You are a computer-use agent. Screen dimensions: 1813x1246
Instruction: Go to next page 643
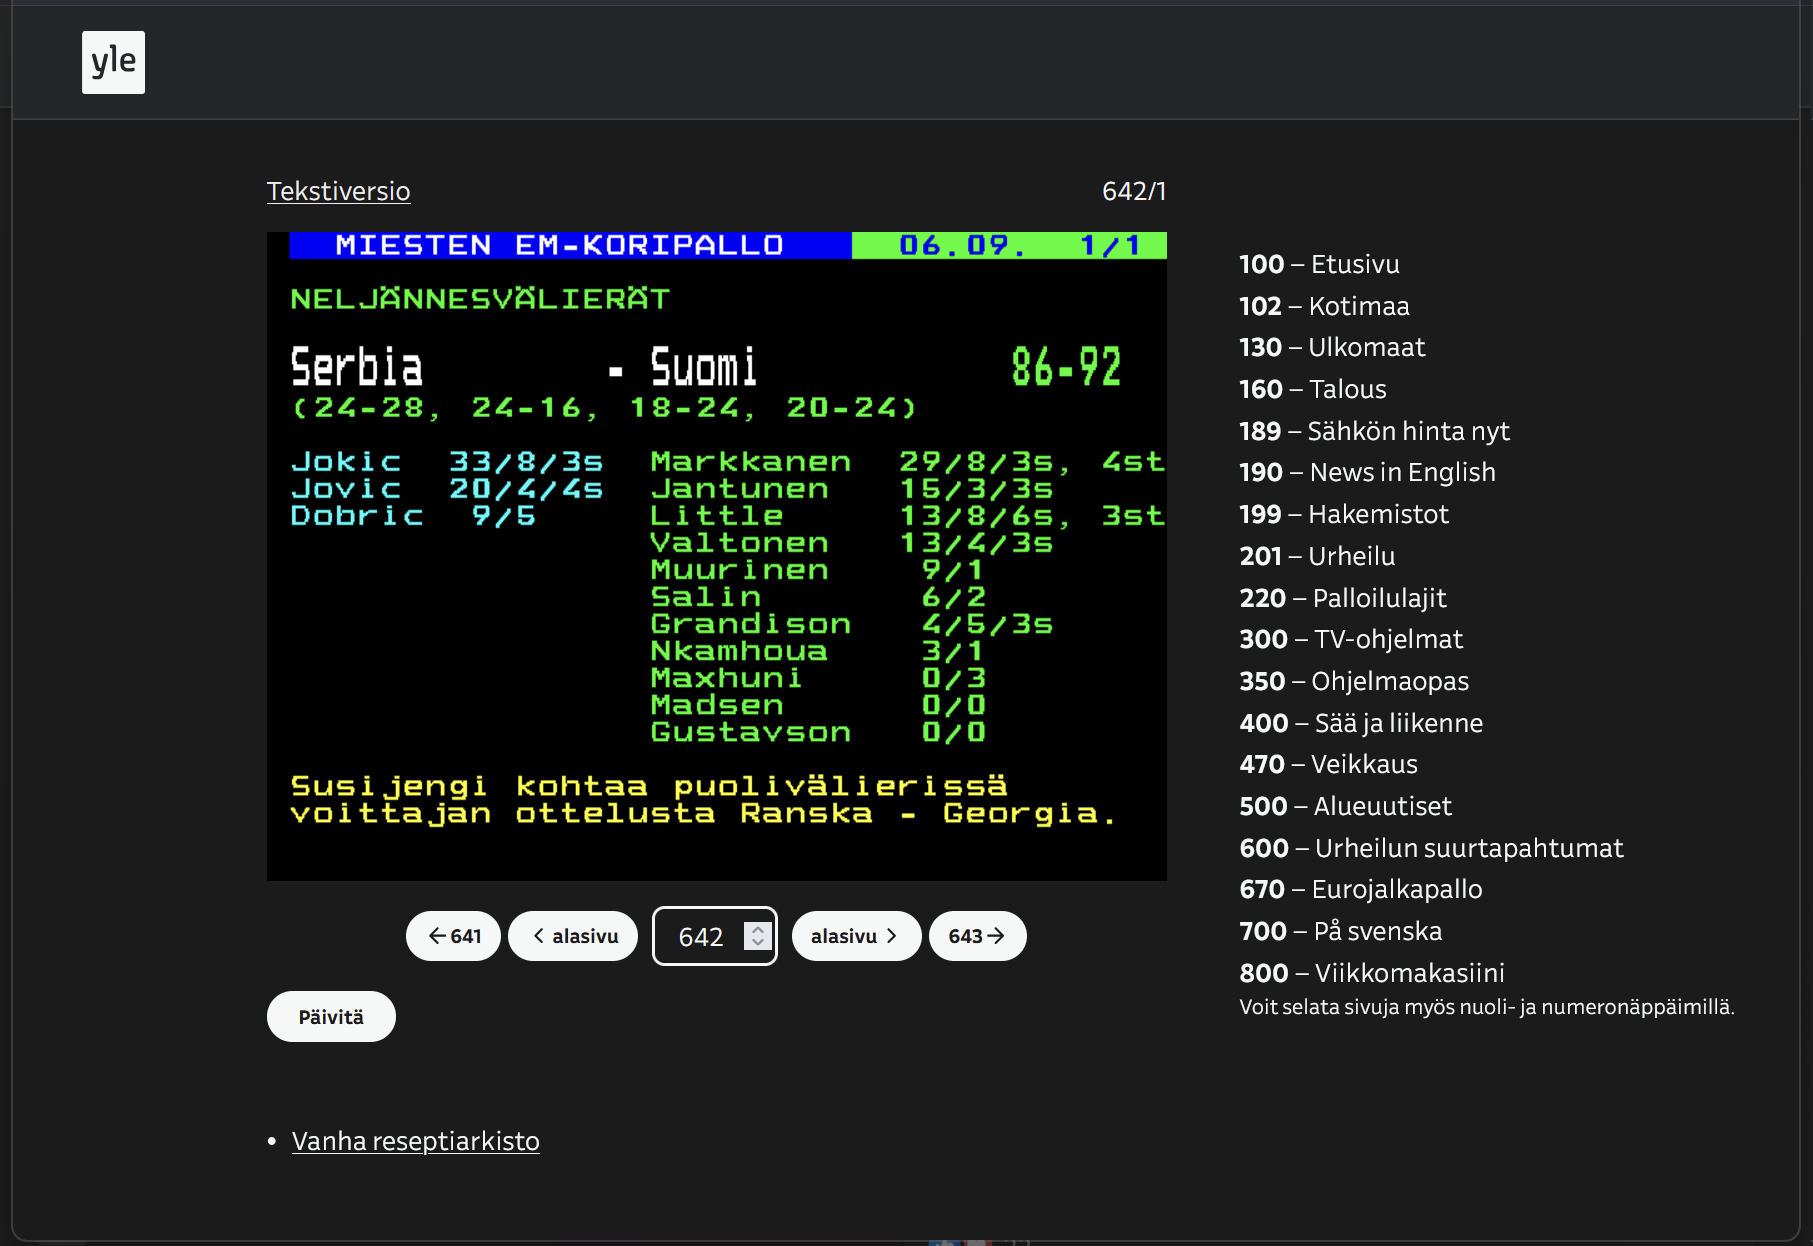point(976,936)
